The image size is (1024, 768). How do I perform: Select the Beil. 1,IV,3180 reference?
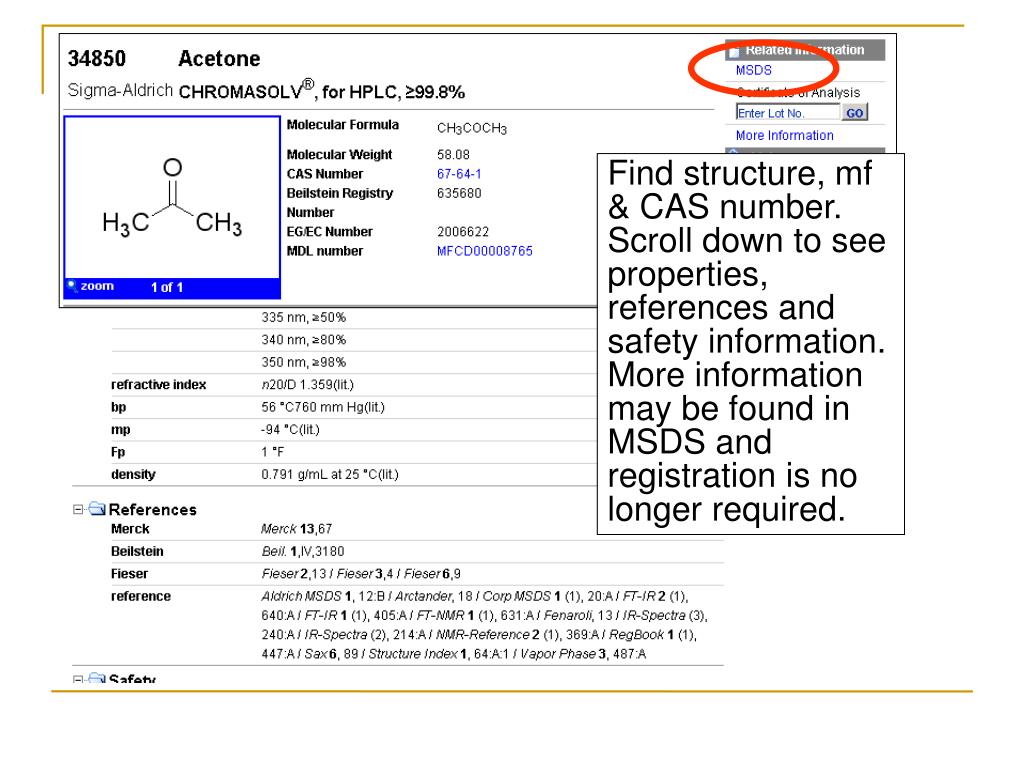(302, 551)
